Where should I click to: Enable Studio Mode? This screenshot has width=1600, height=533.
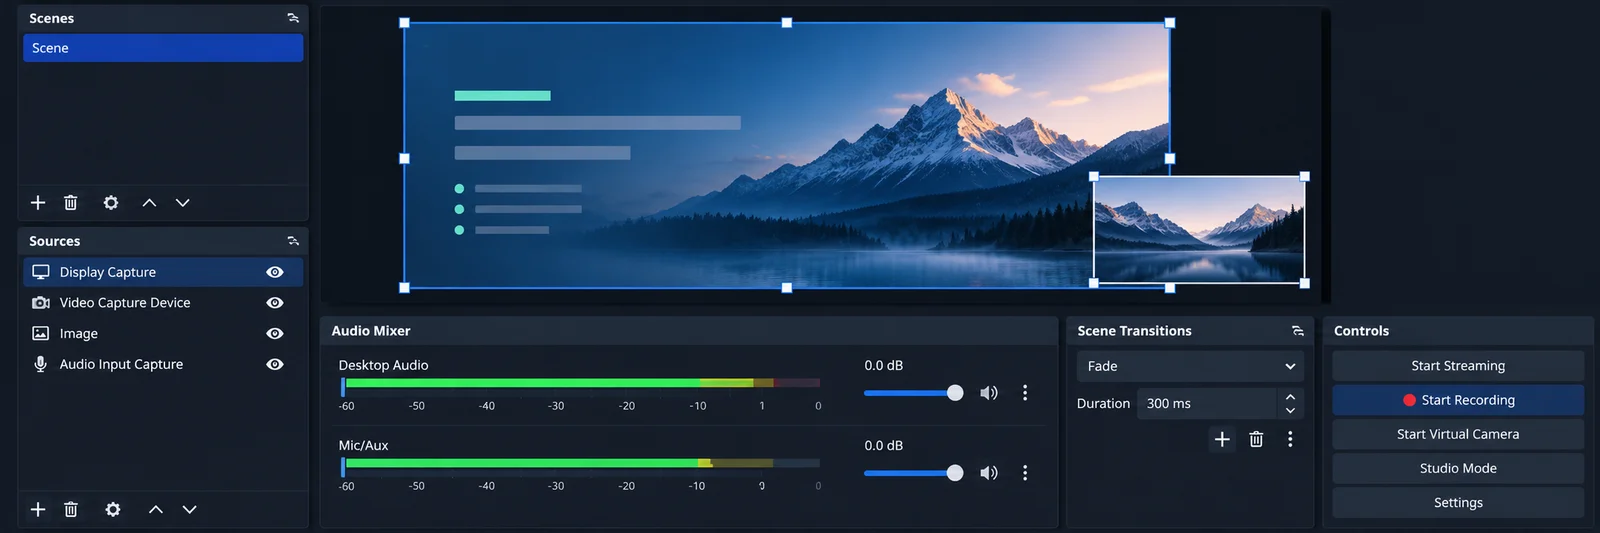click(1458, 469)
